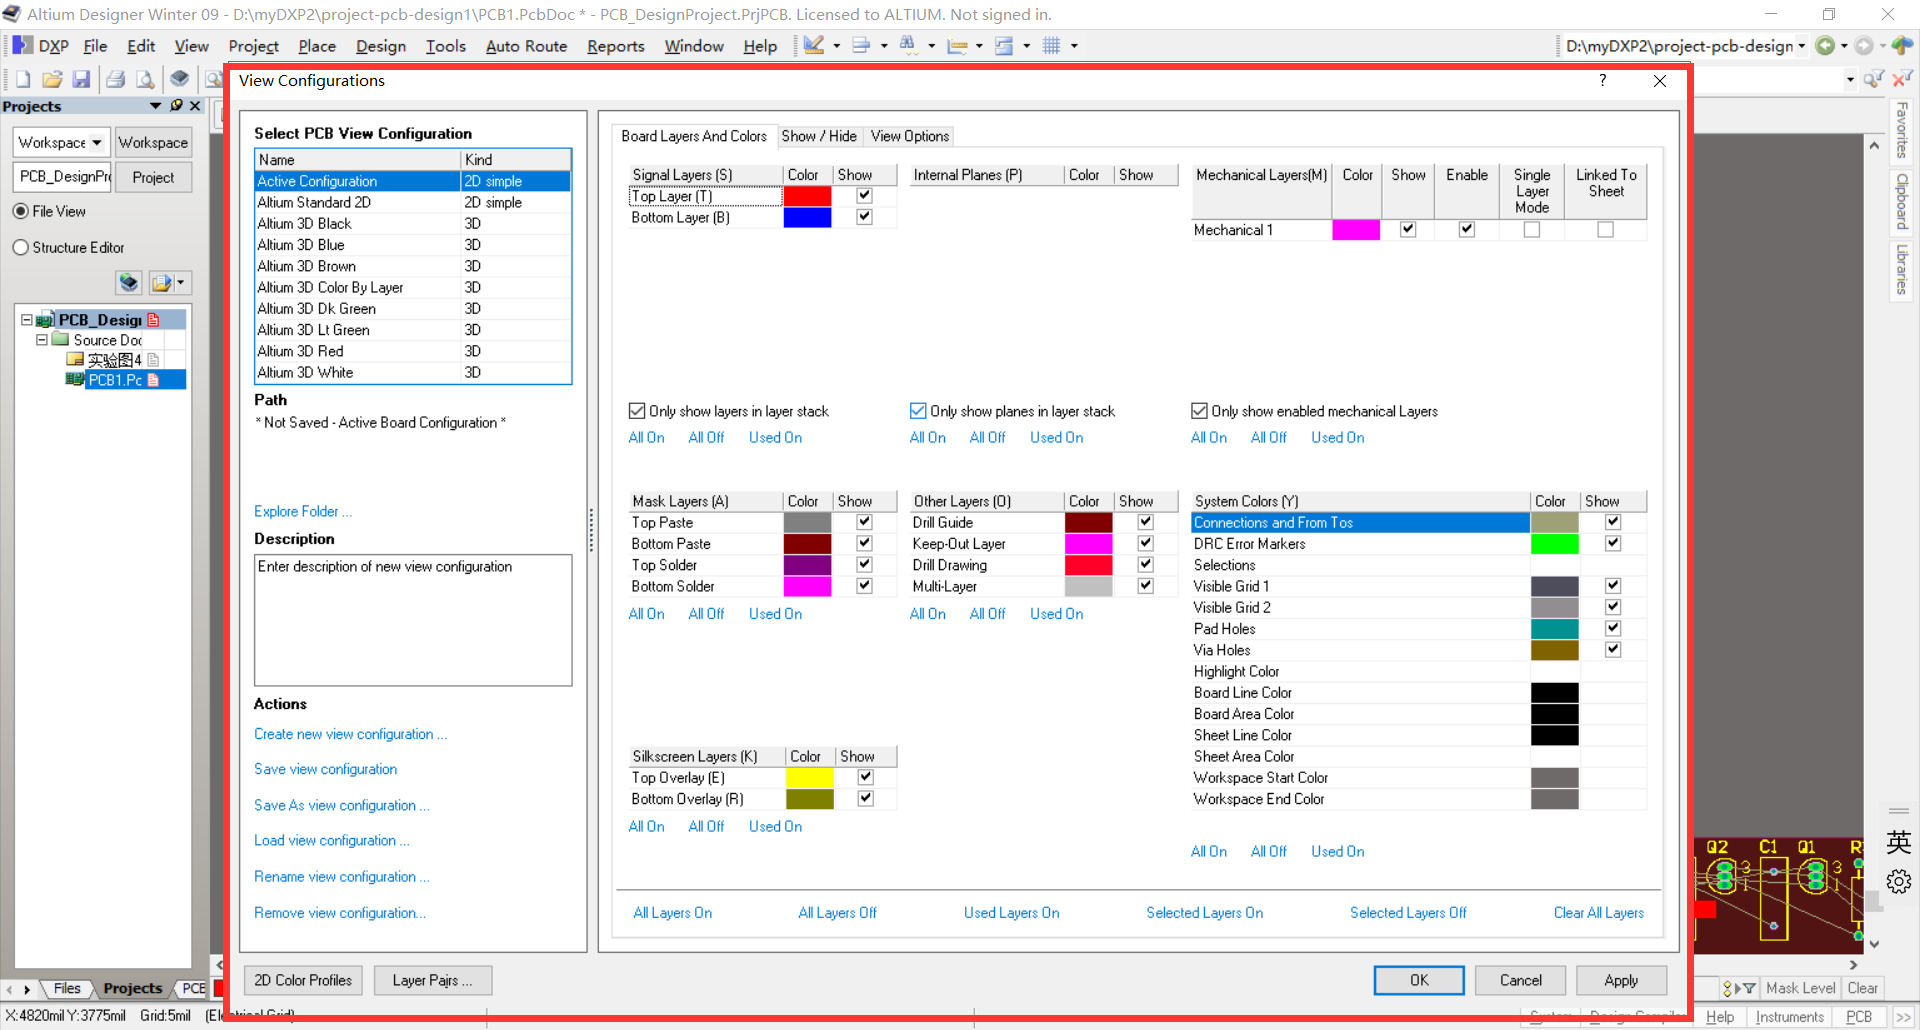
Task: Toggle DRC Error Markers show checkbox
Action: coord(1613,544)
